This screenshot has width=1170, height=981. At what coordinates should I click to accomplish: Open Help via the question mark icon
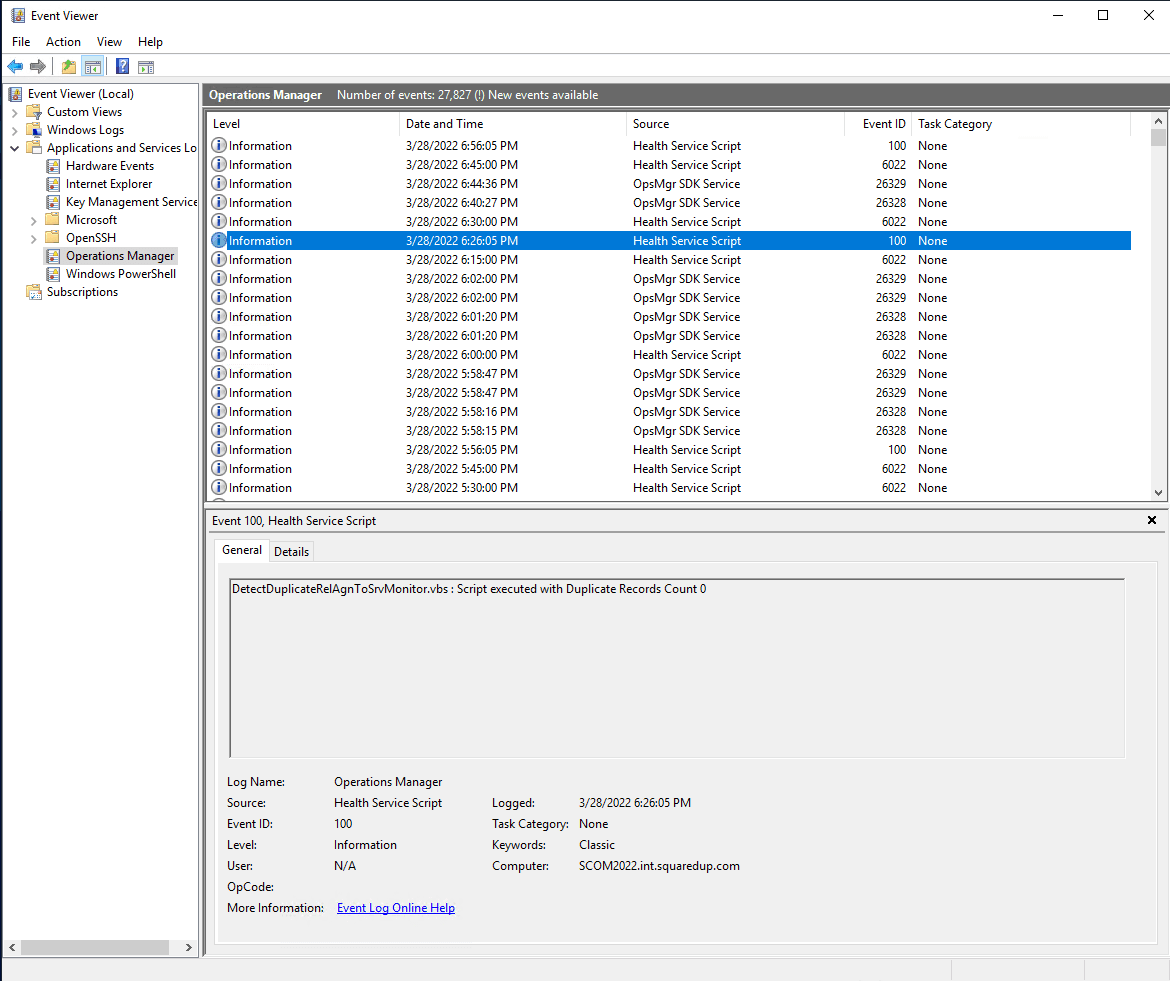coord(122,67)
